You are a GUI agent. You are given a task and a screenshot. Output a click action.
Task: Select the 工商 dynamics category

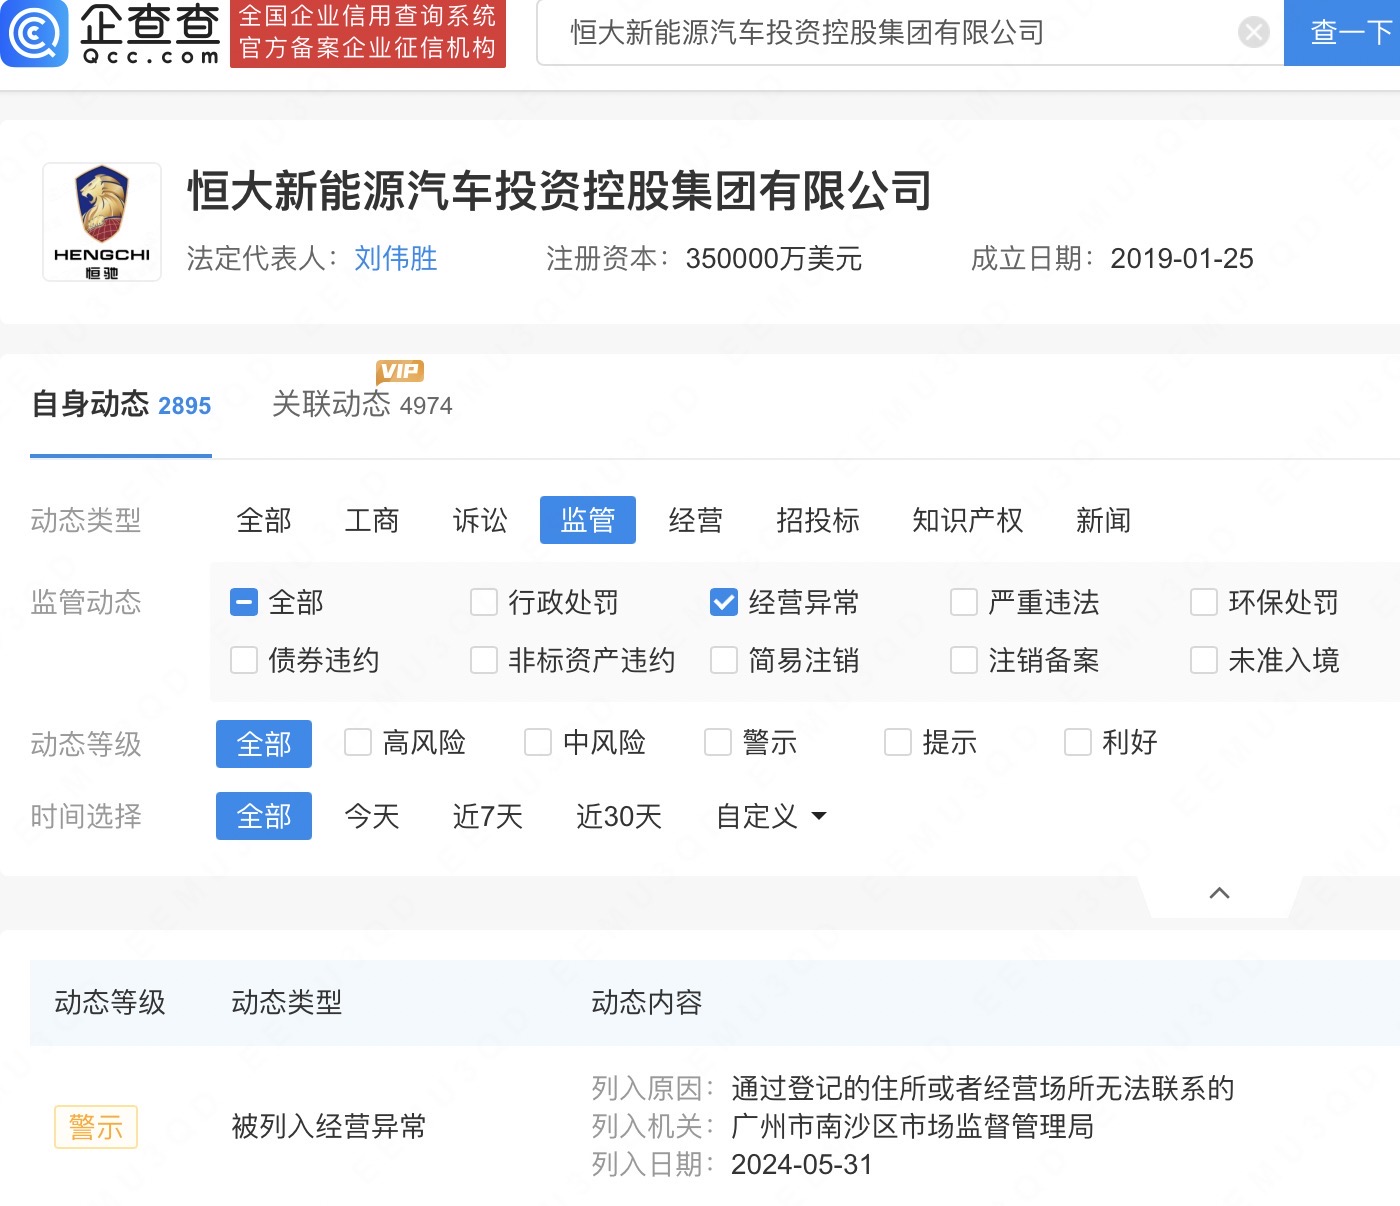coord(372,520)
